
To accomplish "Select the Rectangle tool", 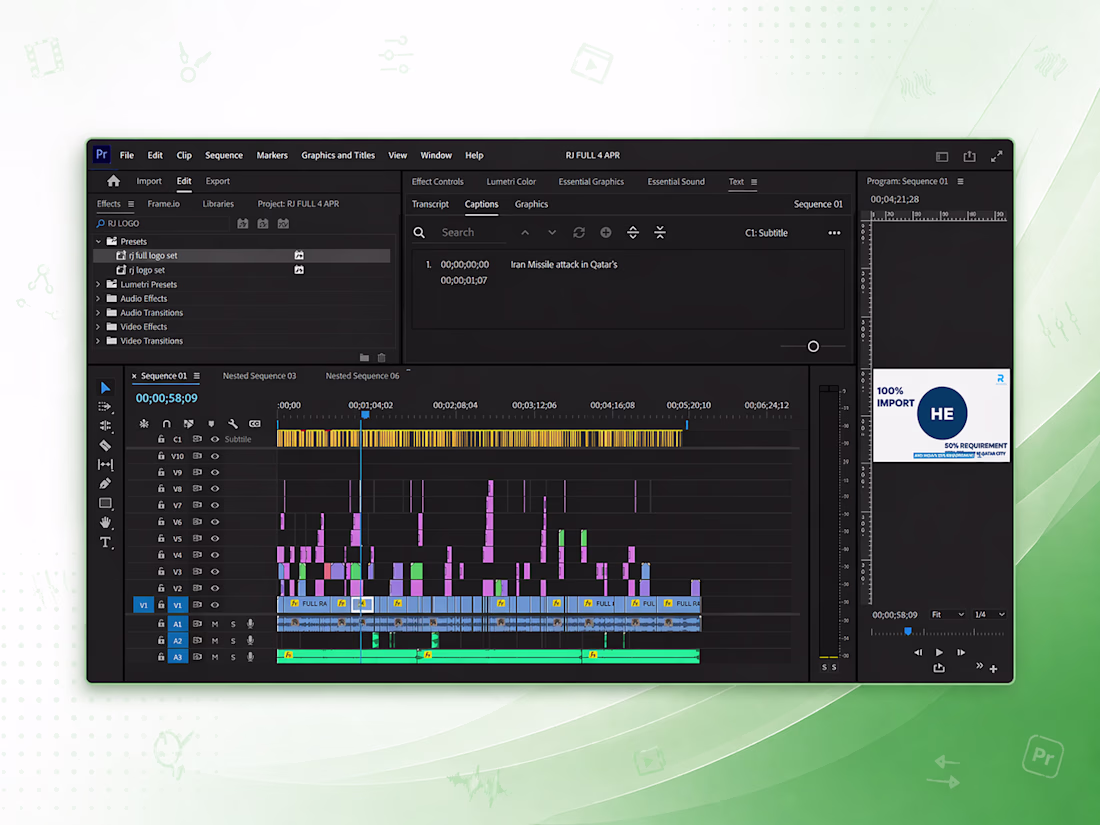I will pyautogui.click(x=105, y=503).
